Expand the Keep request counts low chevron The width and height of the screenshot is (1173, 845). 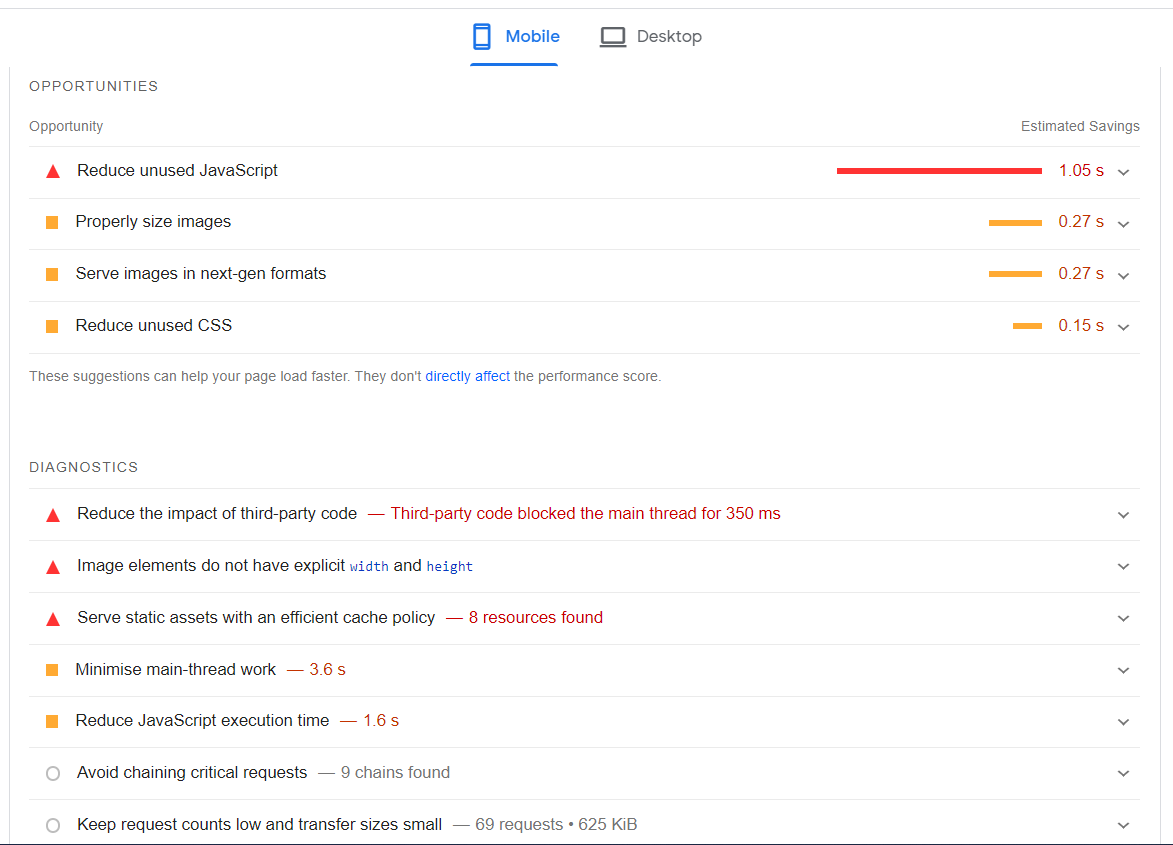tap(1124, 826)
